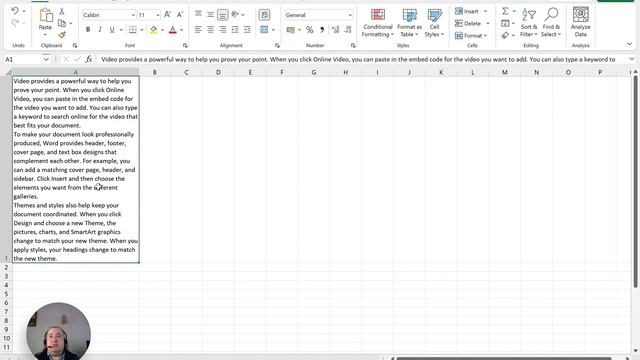The height and width of the screenshot is (360, 640).
Task: Open Cell Styles gallery
Action: click(434, 23)
